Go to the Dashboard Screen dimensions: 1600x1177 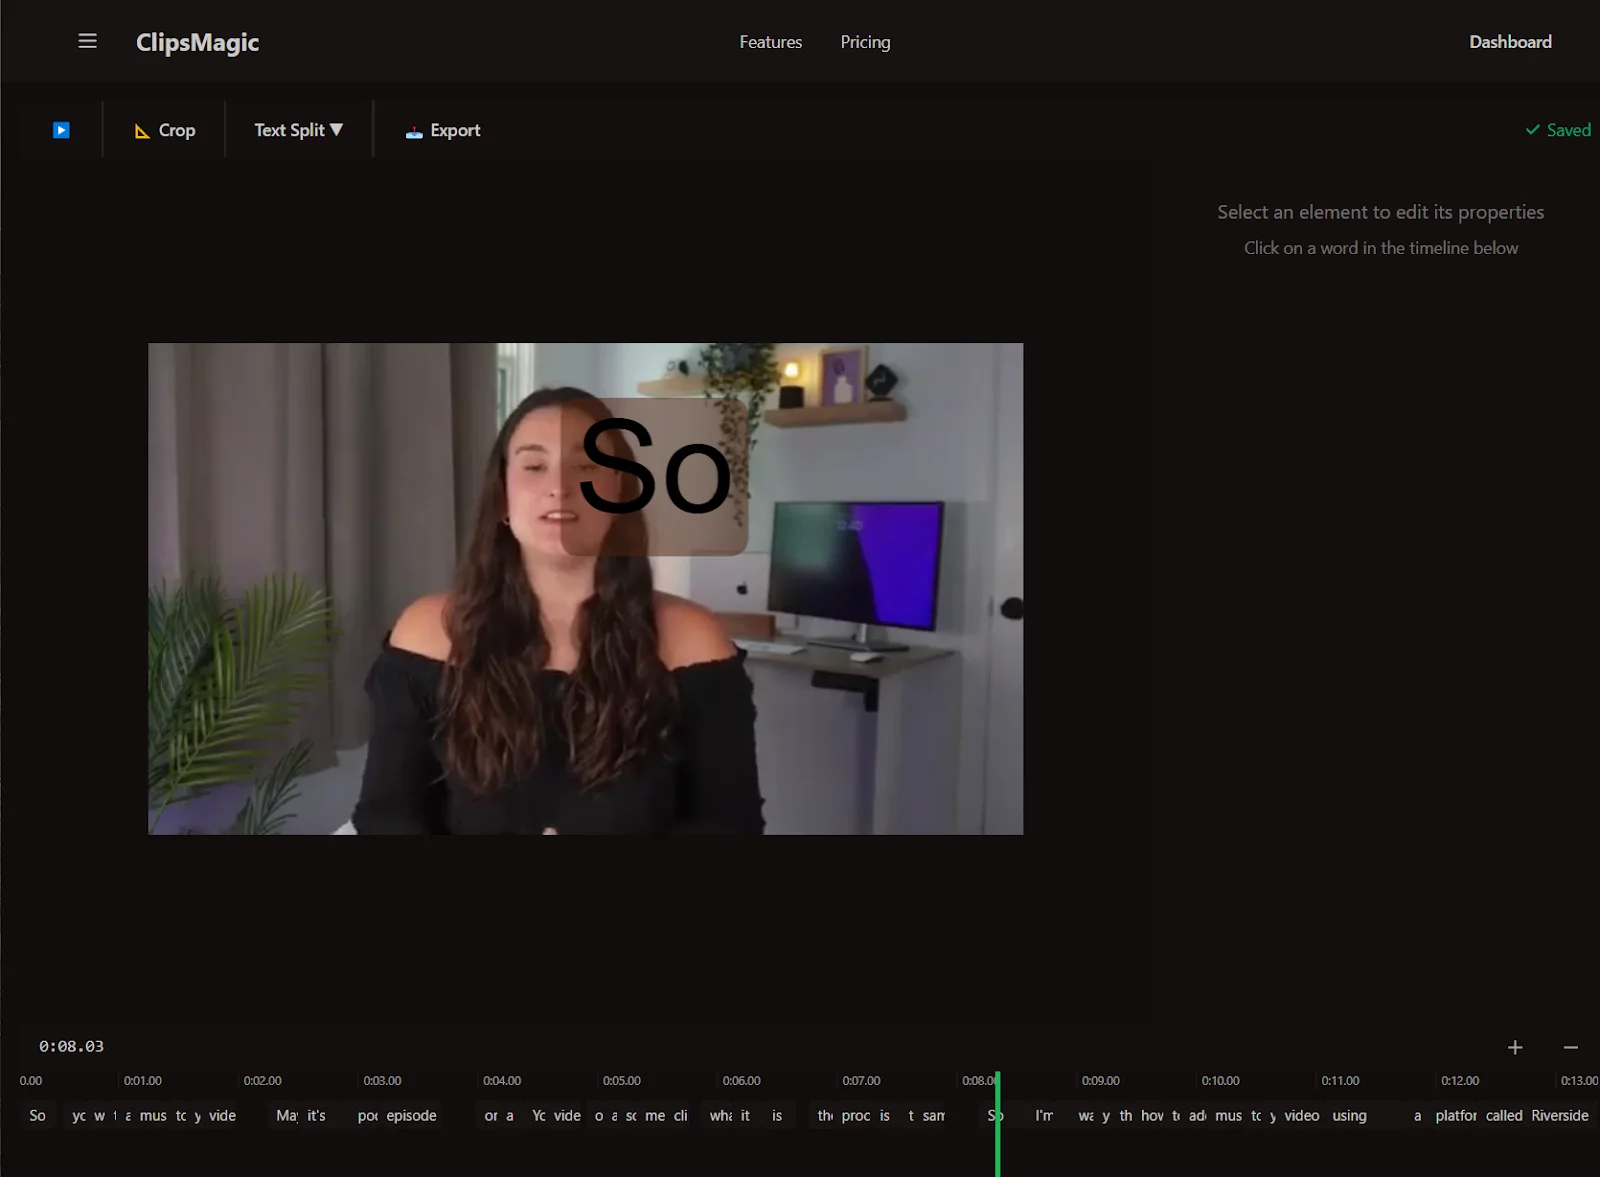[1509, 41]
